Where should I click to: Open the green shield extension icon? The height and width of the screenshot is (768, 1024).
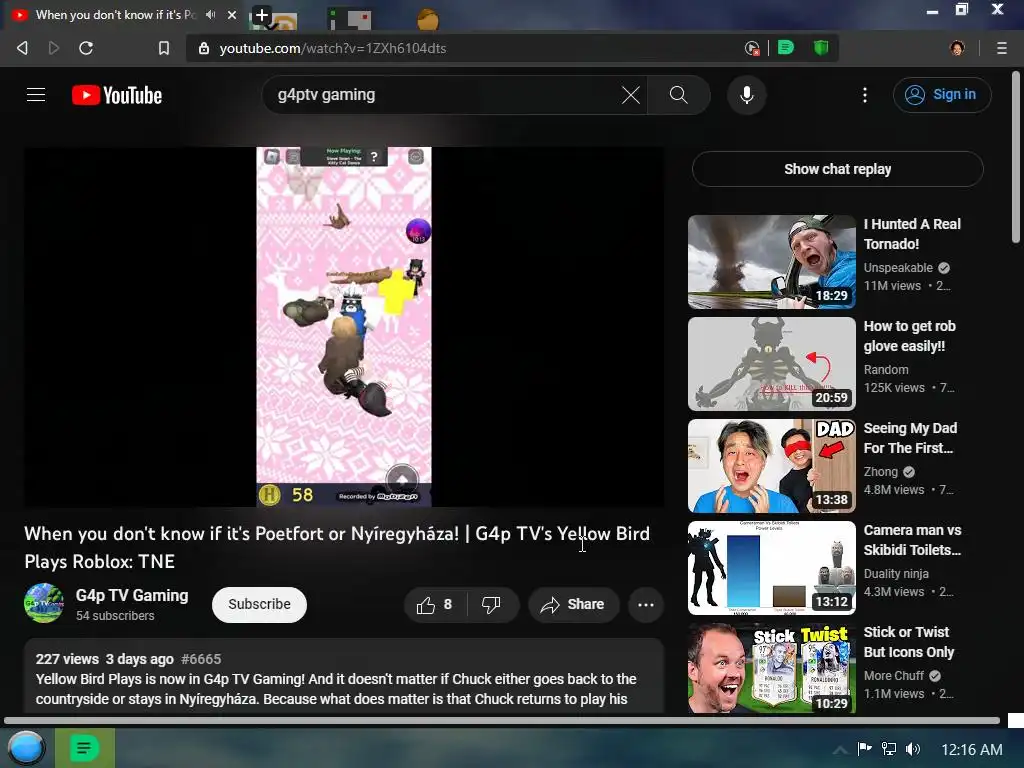click(x=821, y=48)
